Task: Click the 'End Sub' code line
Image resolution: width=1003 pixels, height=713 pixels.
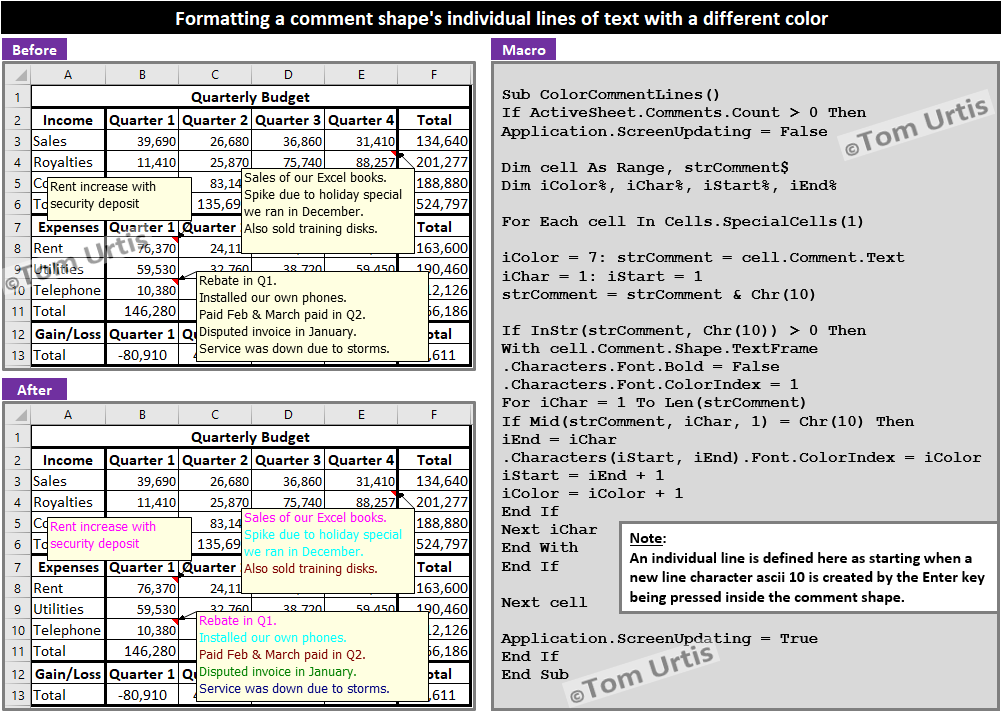Action: tap(535, 675)
